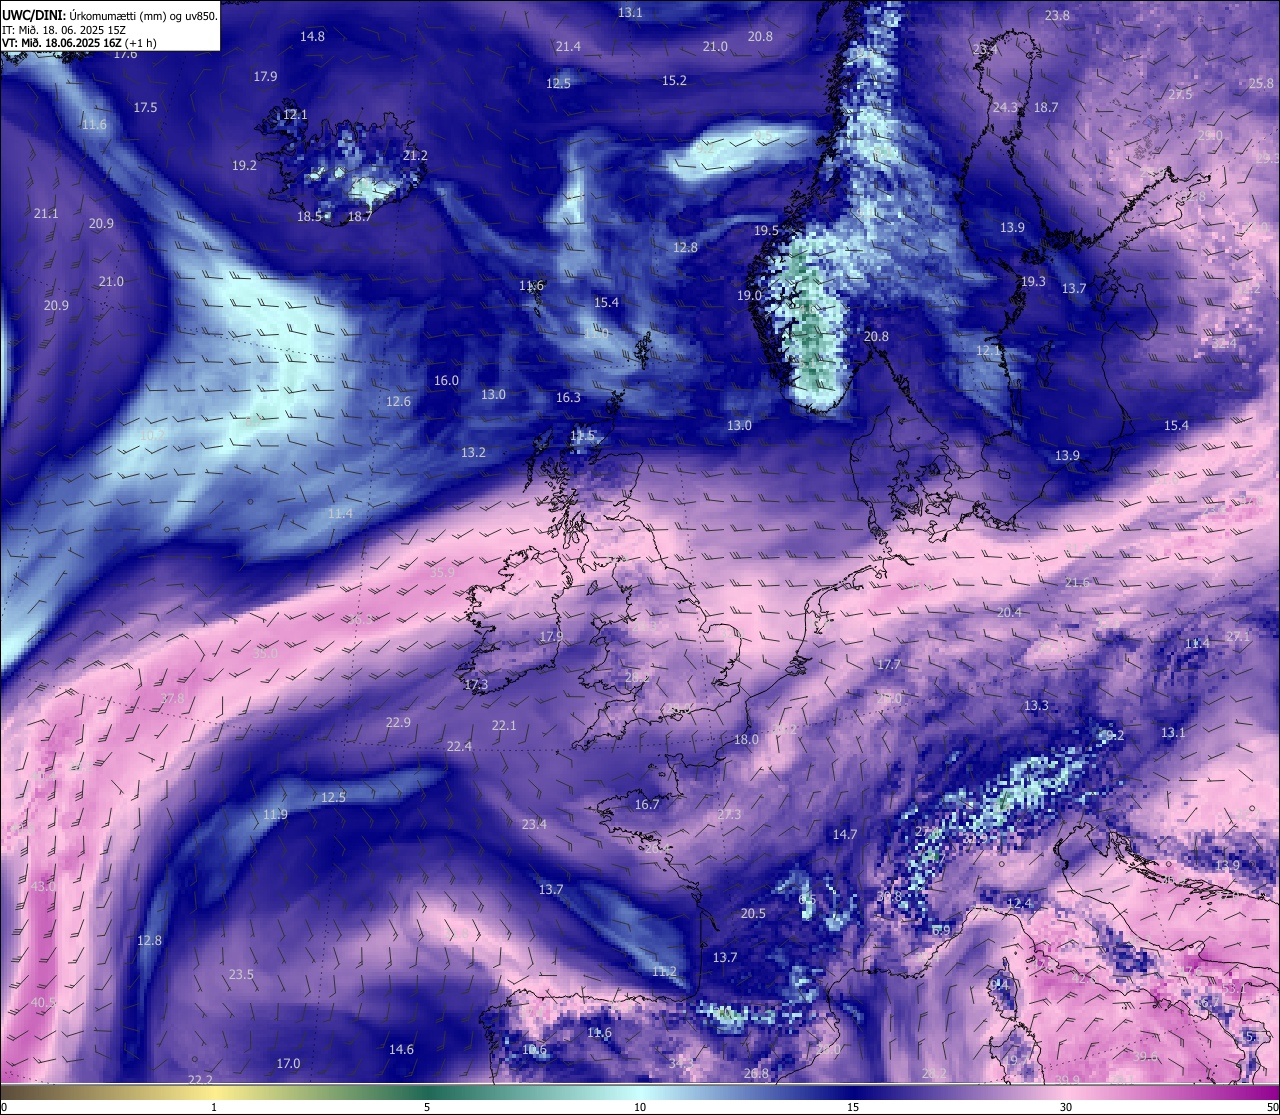
Task: Click the 18.0 value label
Action: click(x=746, y=740)
